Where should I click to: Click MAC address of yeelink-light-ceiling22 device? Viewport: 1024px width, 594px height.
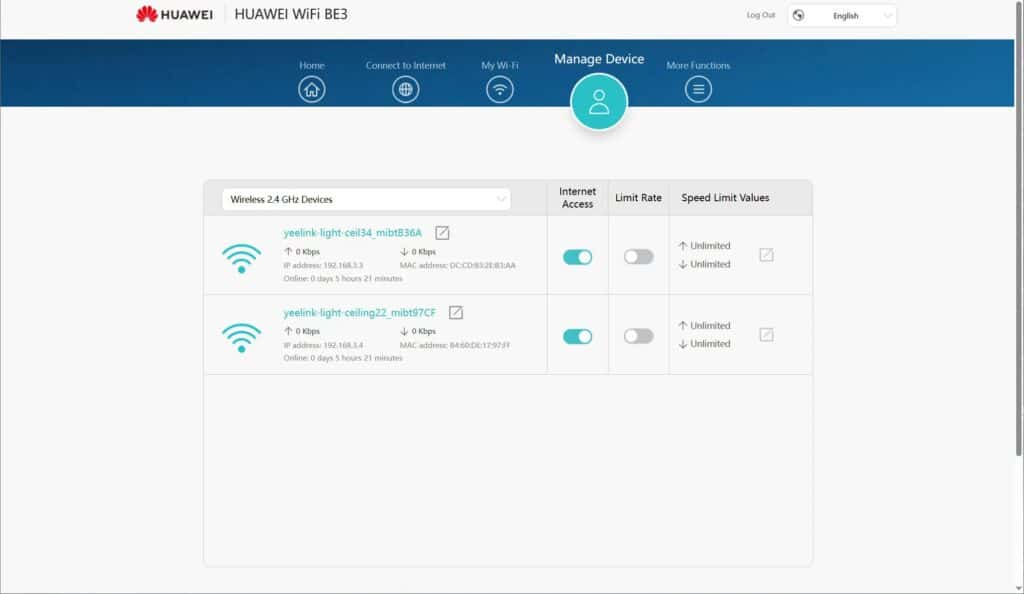[x=455, y=345]
